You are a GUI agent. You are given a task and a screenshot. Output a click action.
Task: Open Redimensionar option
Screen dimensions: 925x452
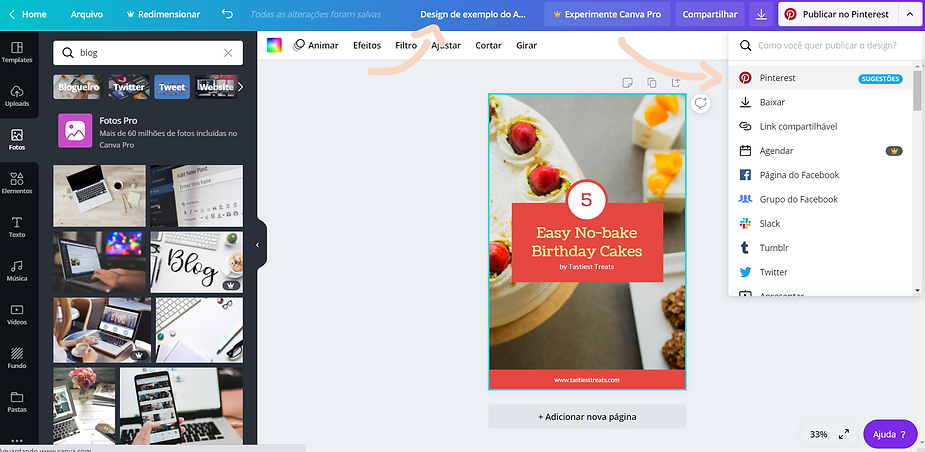[163, 14]
